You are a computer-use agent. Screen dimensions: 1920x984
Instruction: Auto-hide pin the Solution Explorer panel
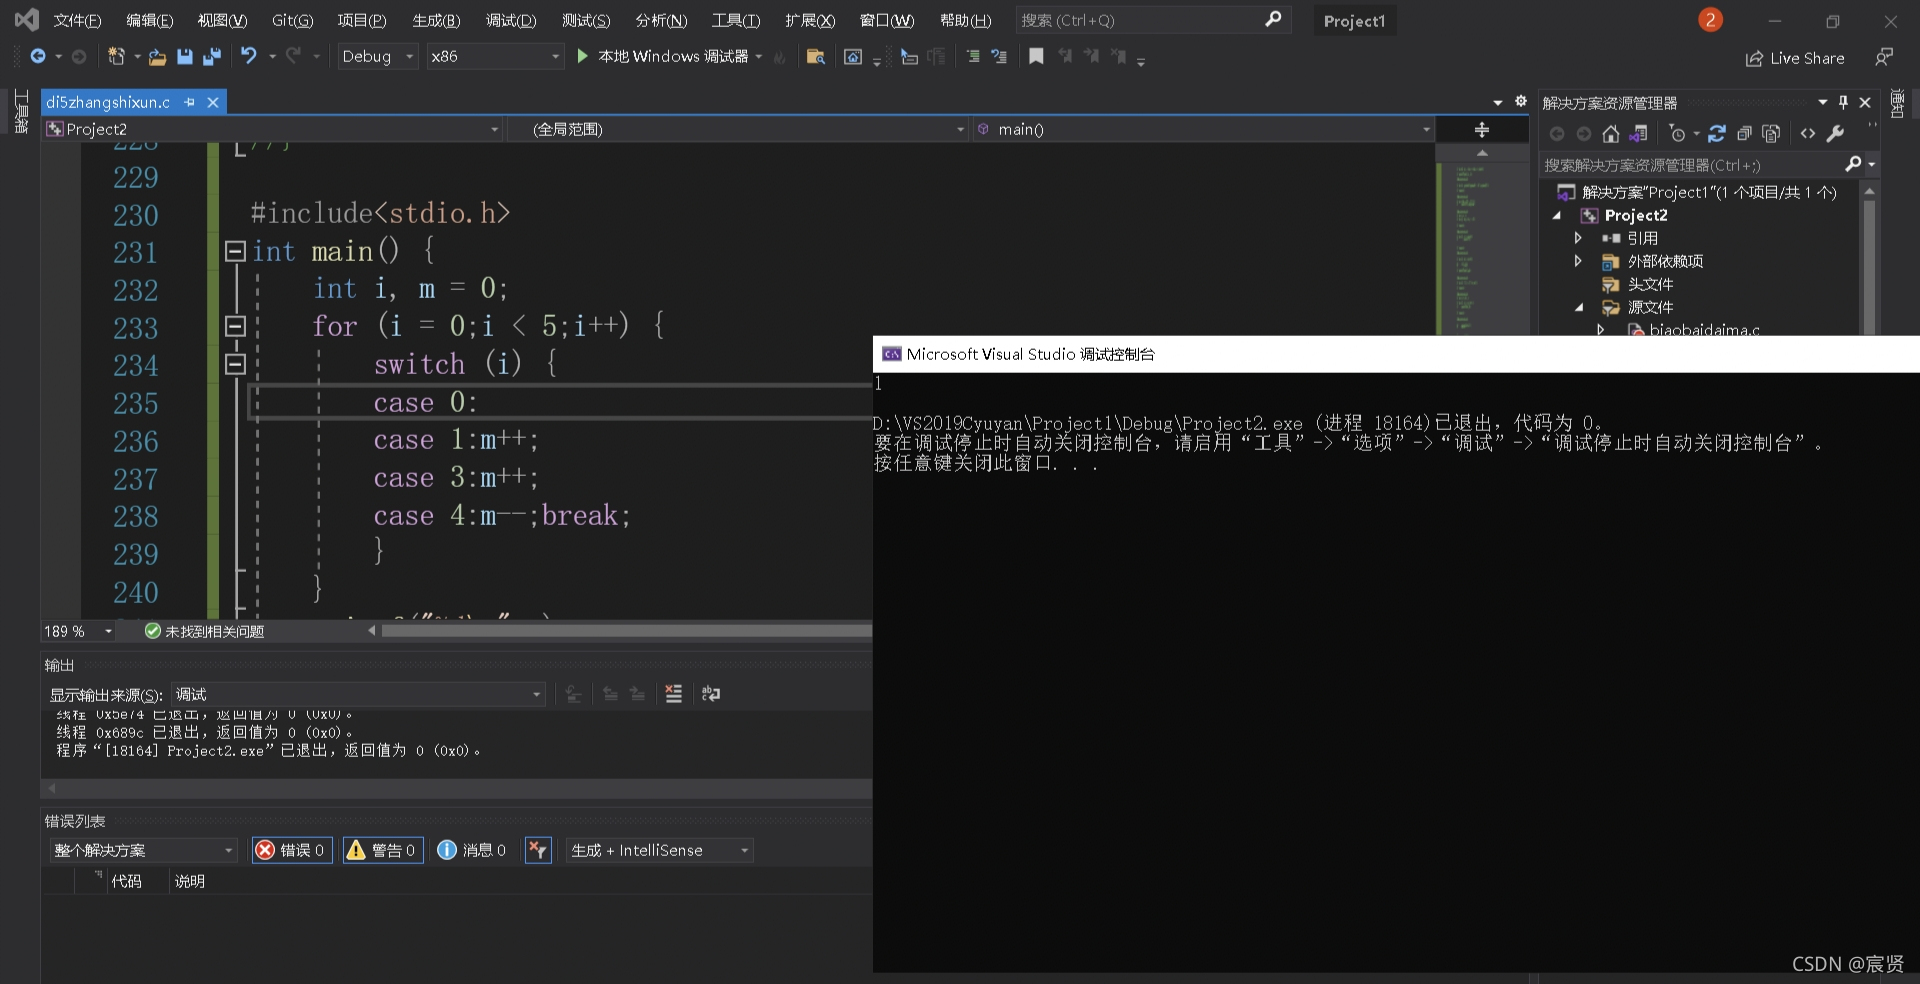(x=1843, y=102)
